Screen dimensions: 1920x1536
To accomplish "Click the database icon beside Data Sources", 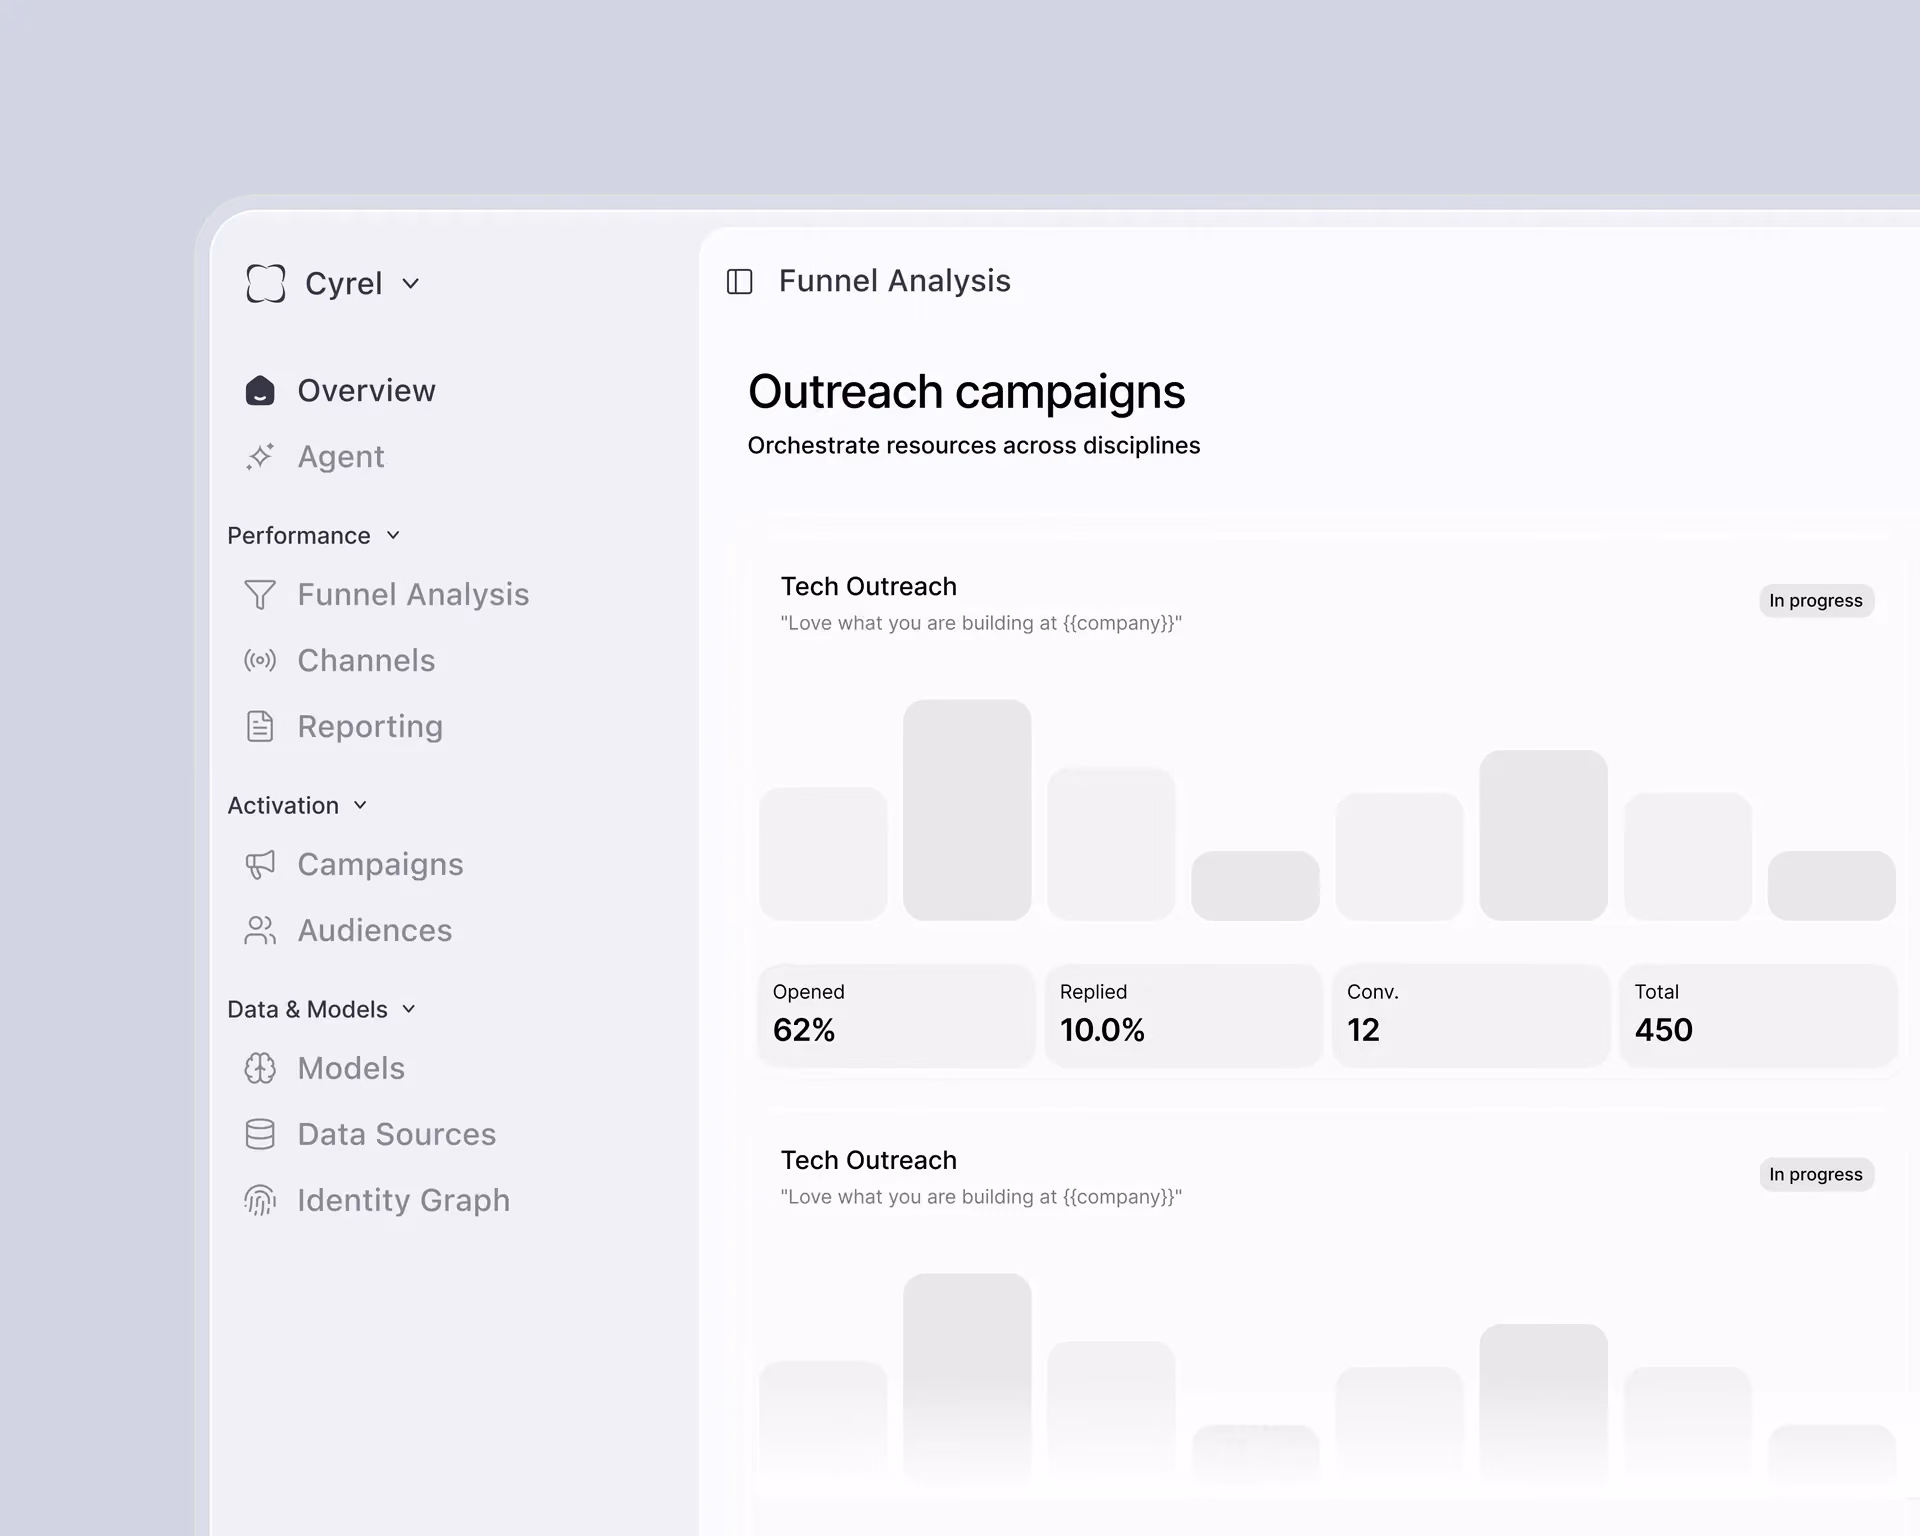I will [260, 1134].
